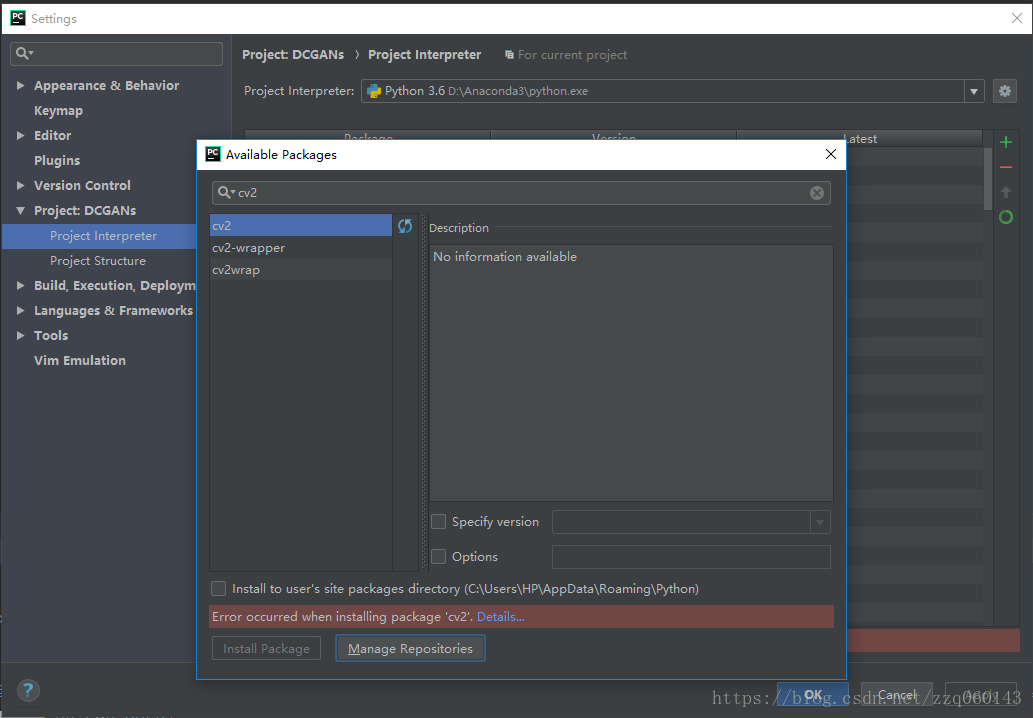Click Install Package button
The width and height of the screenshot is (1033, 718).
(266, 649)
